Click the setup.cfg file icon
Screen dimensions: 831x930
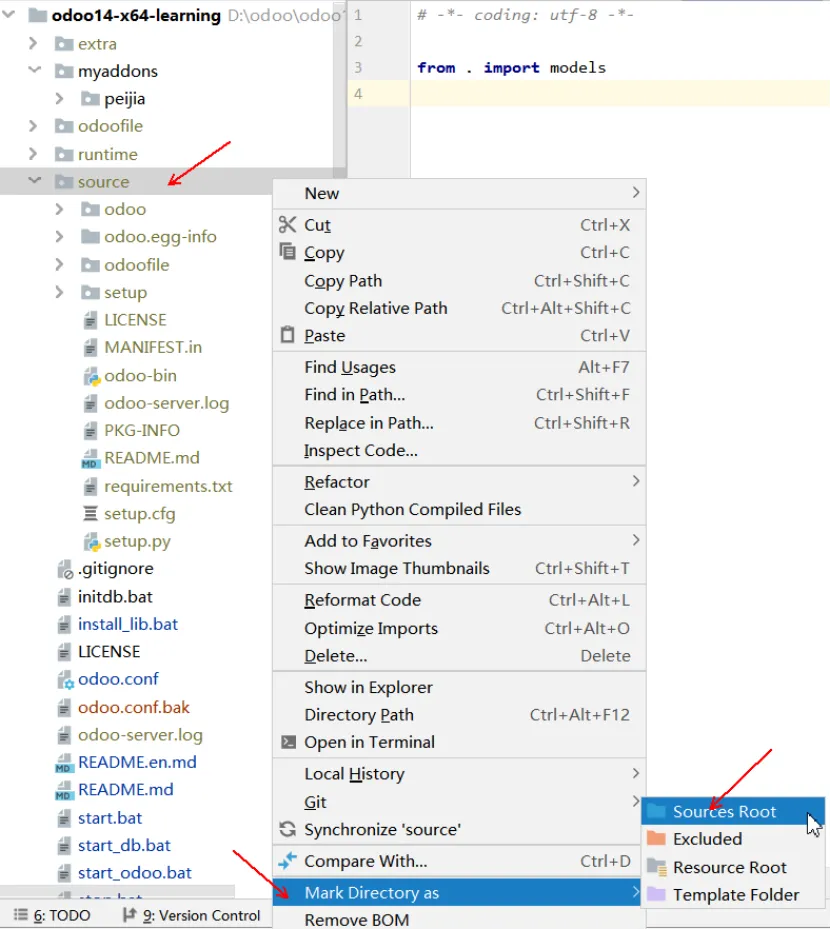click(x=90, y=513)
